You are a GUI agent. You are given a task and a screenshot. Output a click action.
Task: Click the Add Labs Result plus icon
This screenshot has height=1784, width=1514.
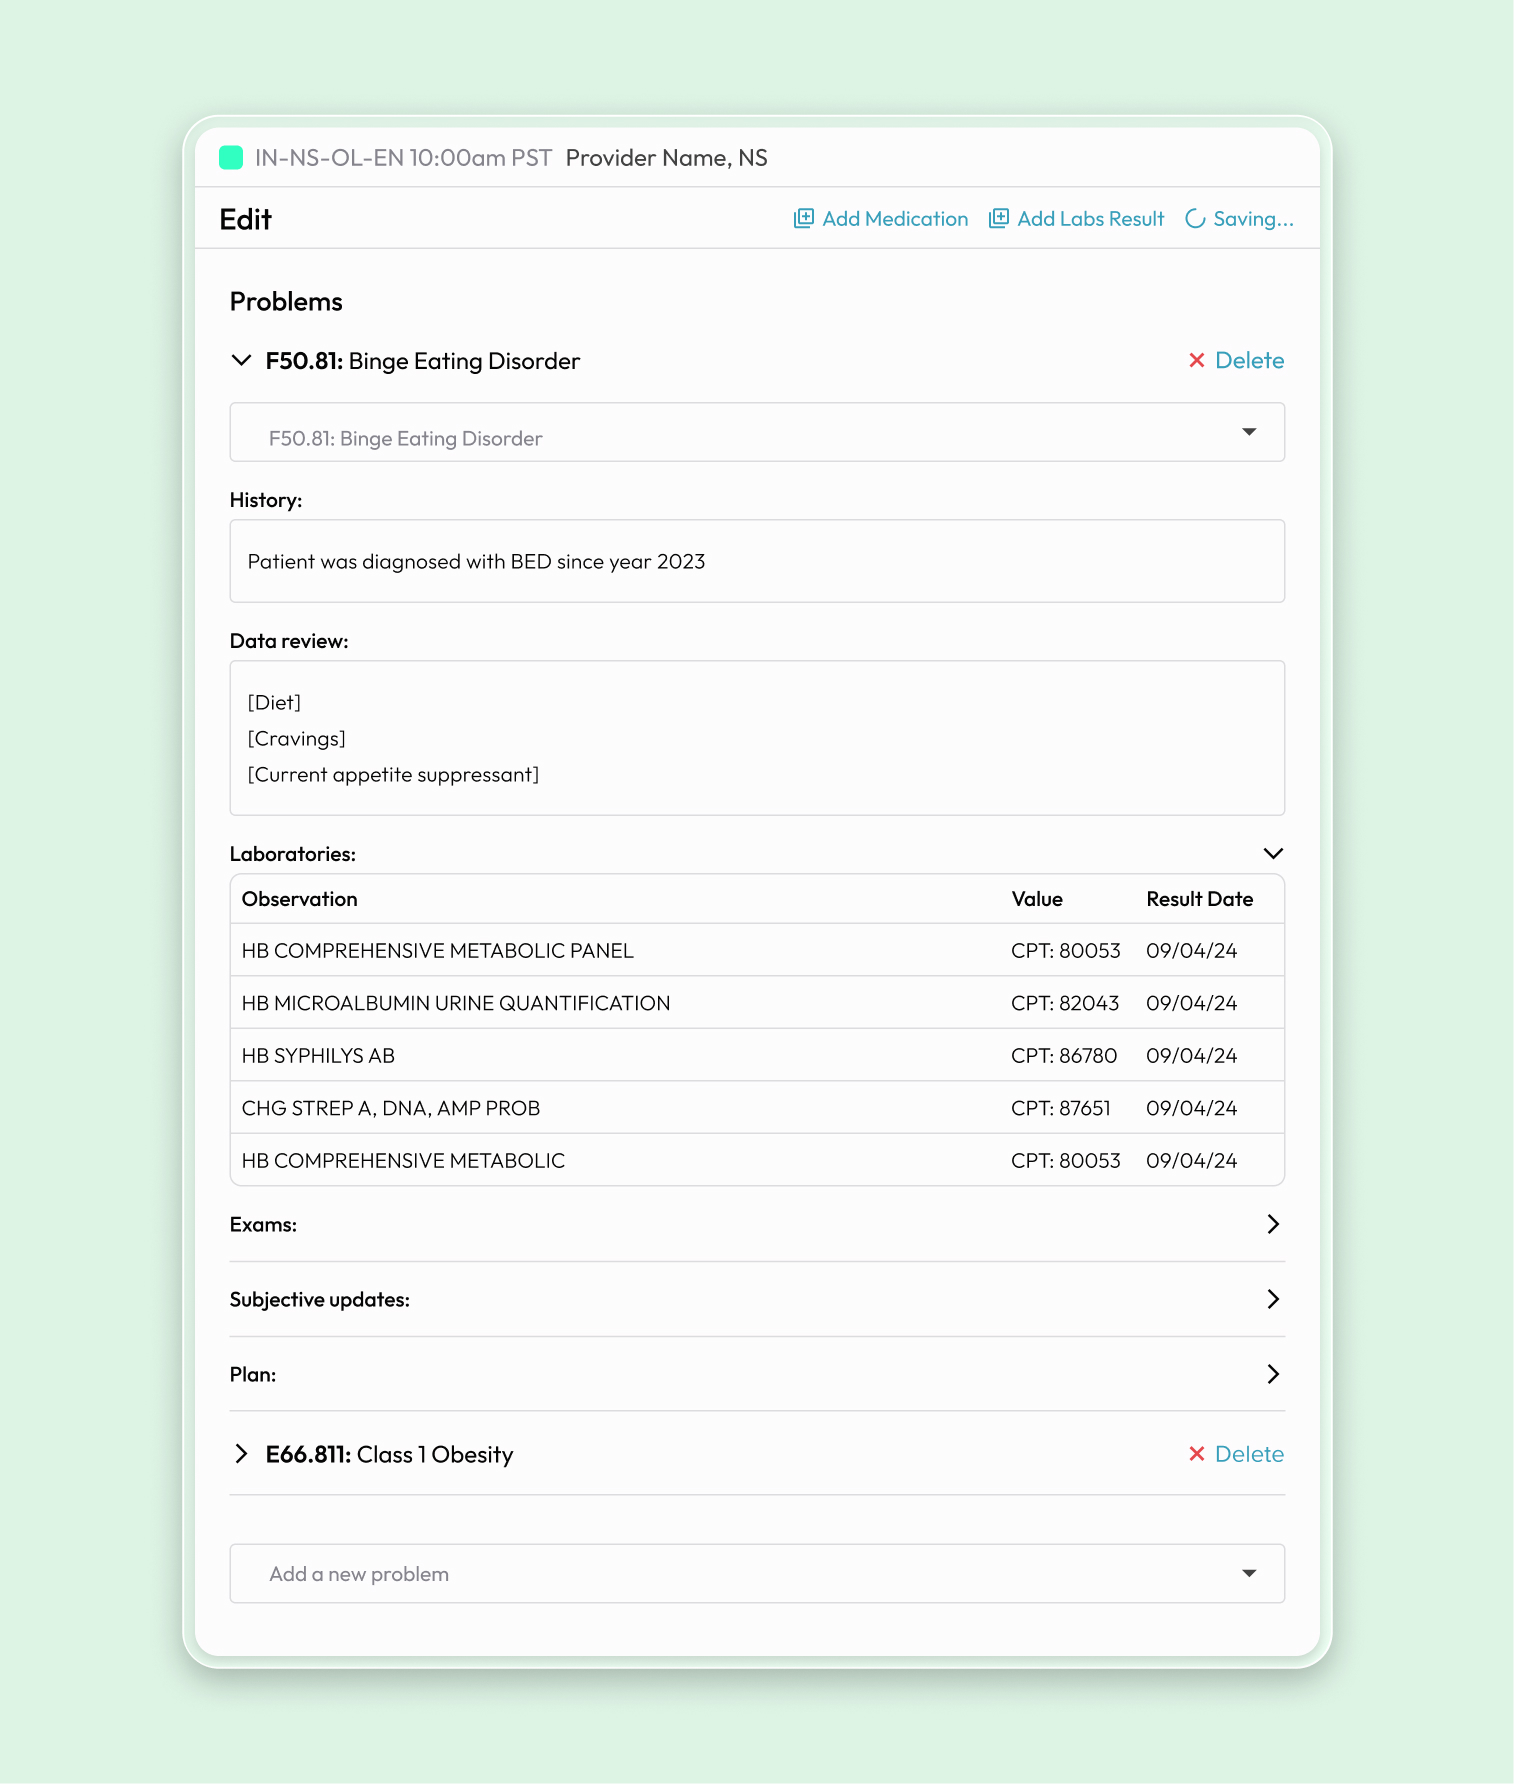(998, 219)
